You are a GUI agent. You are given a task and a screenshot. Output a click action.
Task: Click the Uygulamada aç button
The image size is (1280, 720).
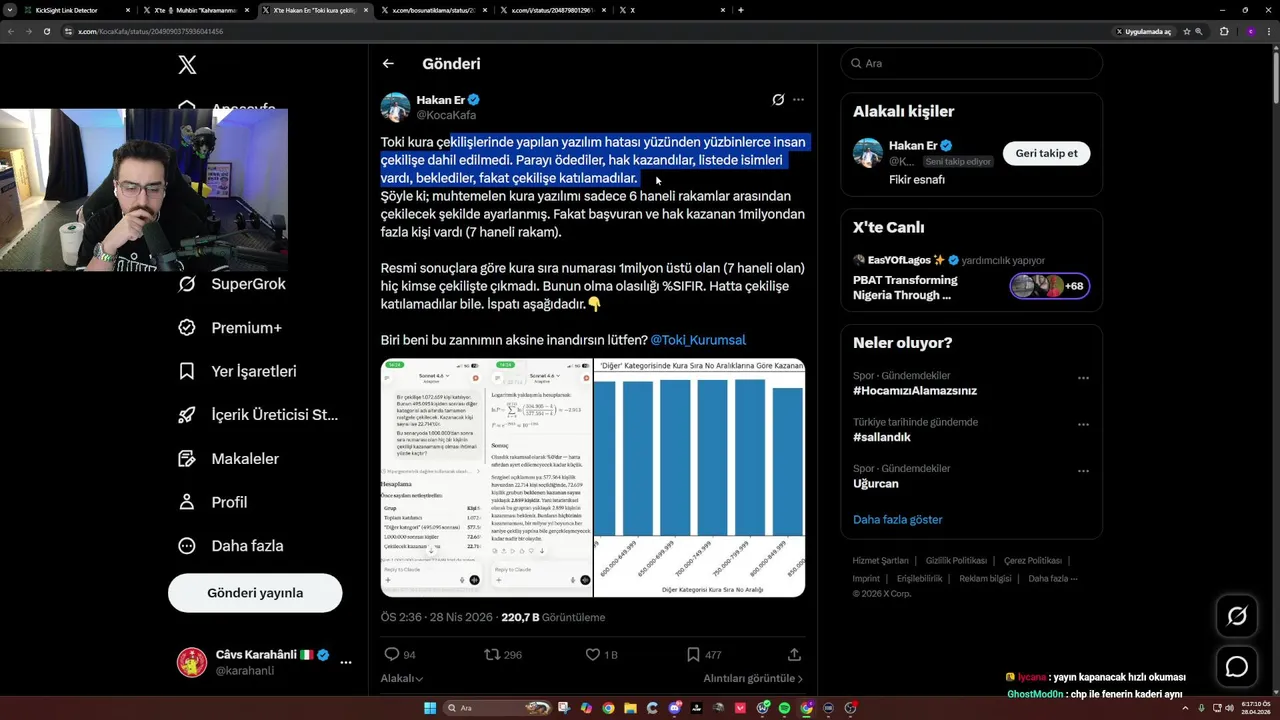(x=1143, y=31)
